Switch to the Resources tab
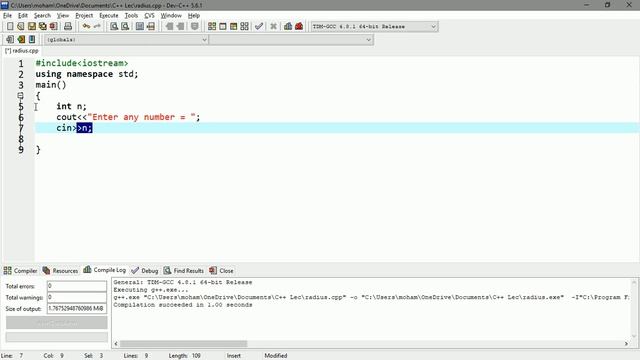This screenshot has width=640, height=360. 60,271
